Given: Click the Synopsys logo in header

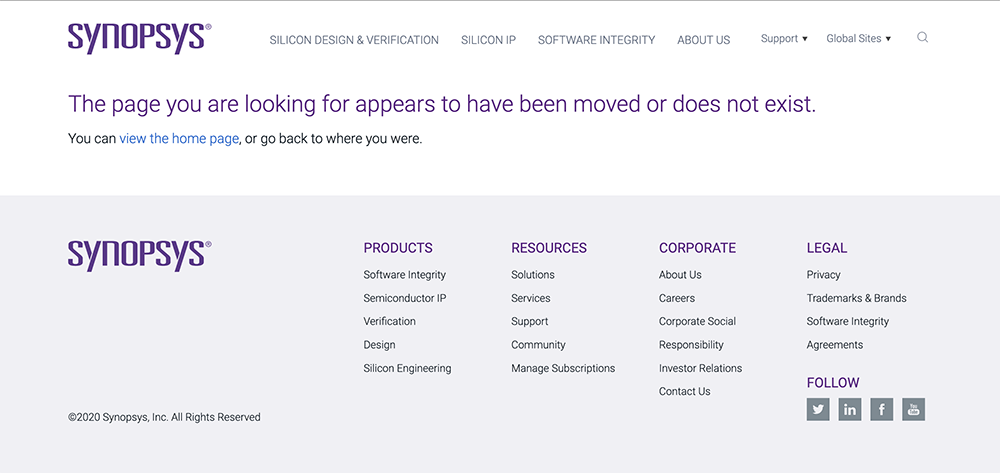Looking at the screenshot, I should [x=139, y=37].
